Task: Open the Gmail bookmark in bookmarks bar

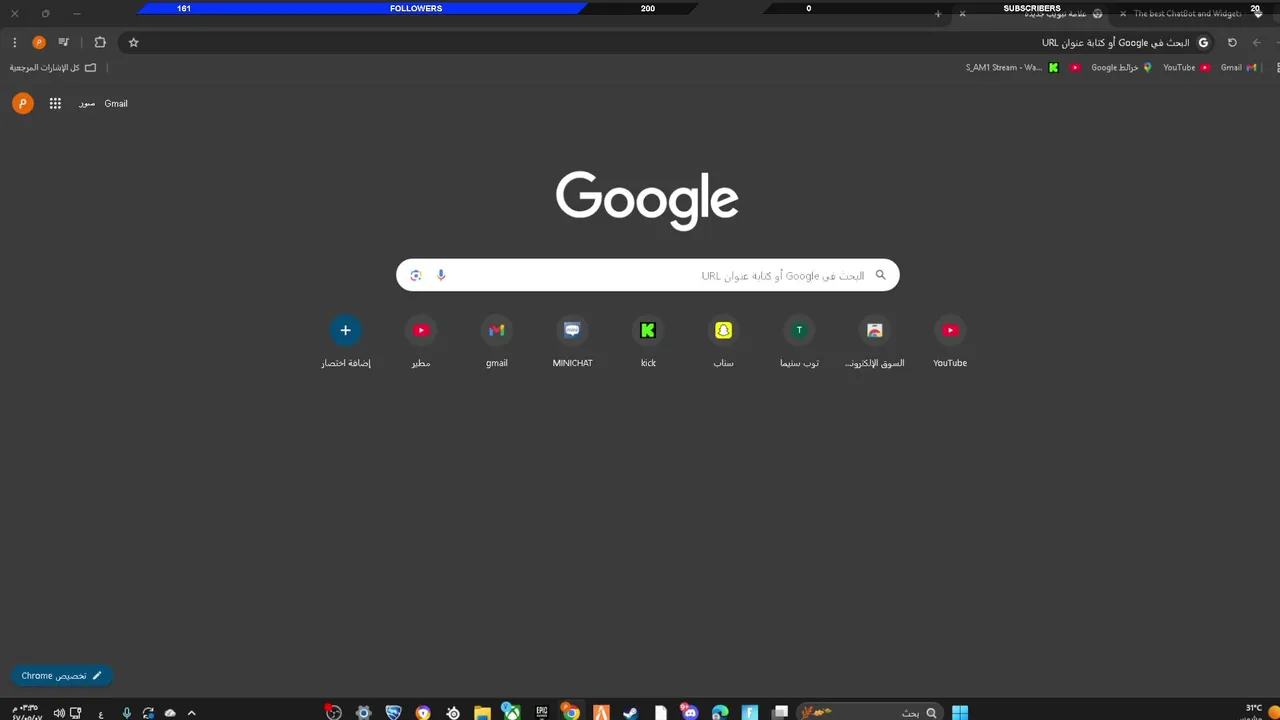Action: [1238, 68]
